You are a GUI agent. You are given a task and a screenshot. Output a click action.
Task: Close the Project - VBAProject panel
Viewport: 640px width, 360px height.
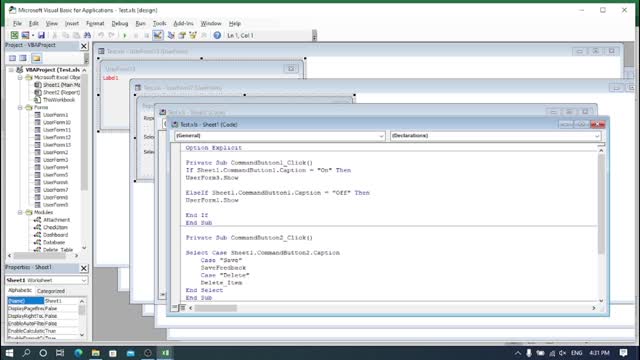point(84,46)
